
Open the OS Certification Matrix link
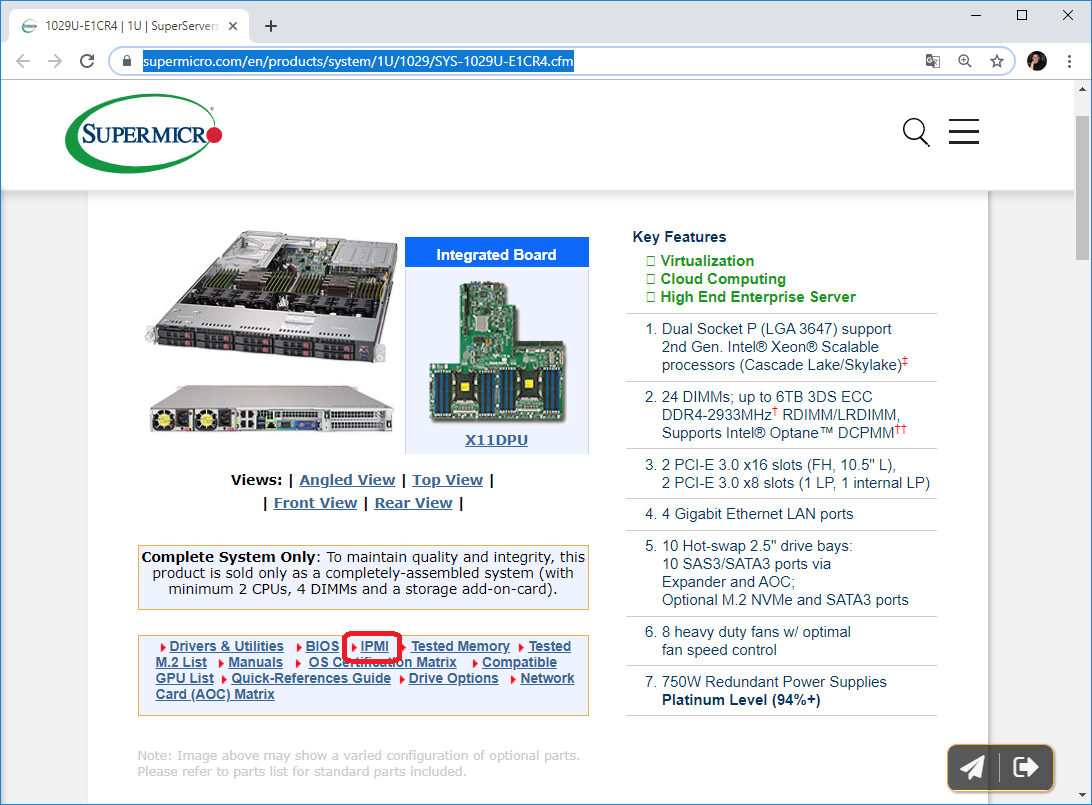(x=382, y=662)
